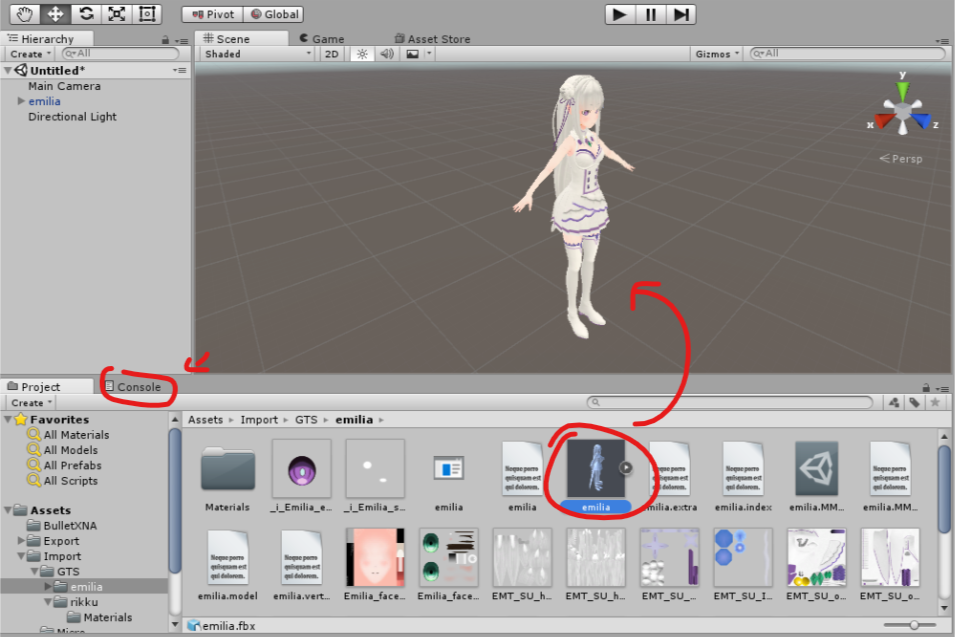Select the Hand tool
Screen dimensions: 955x637
coord(25,14)
